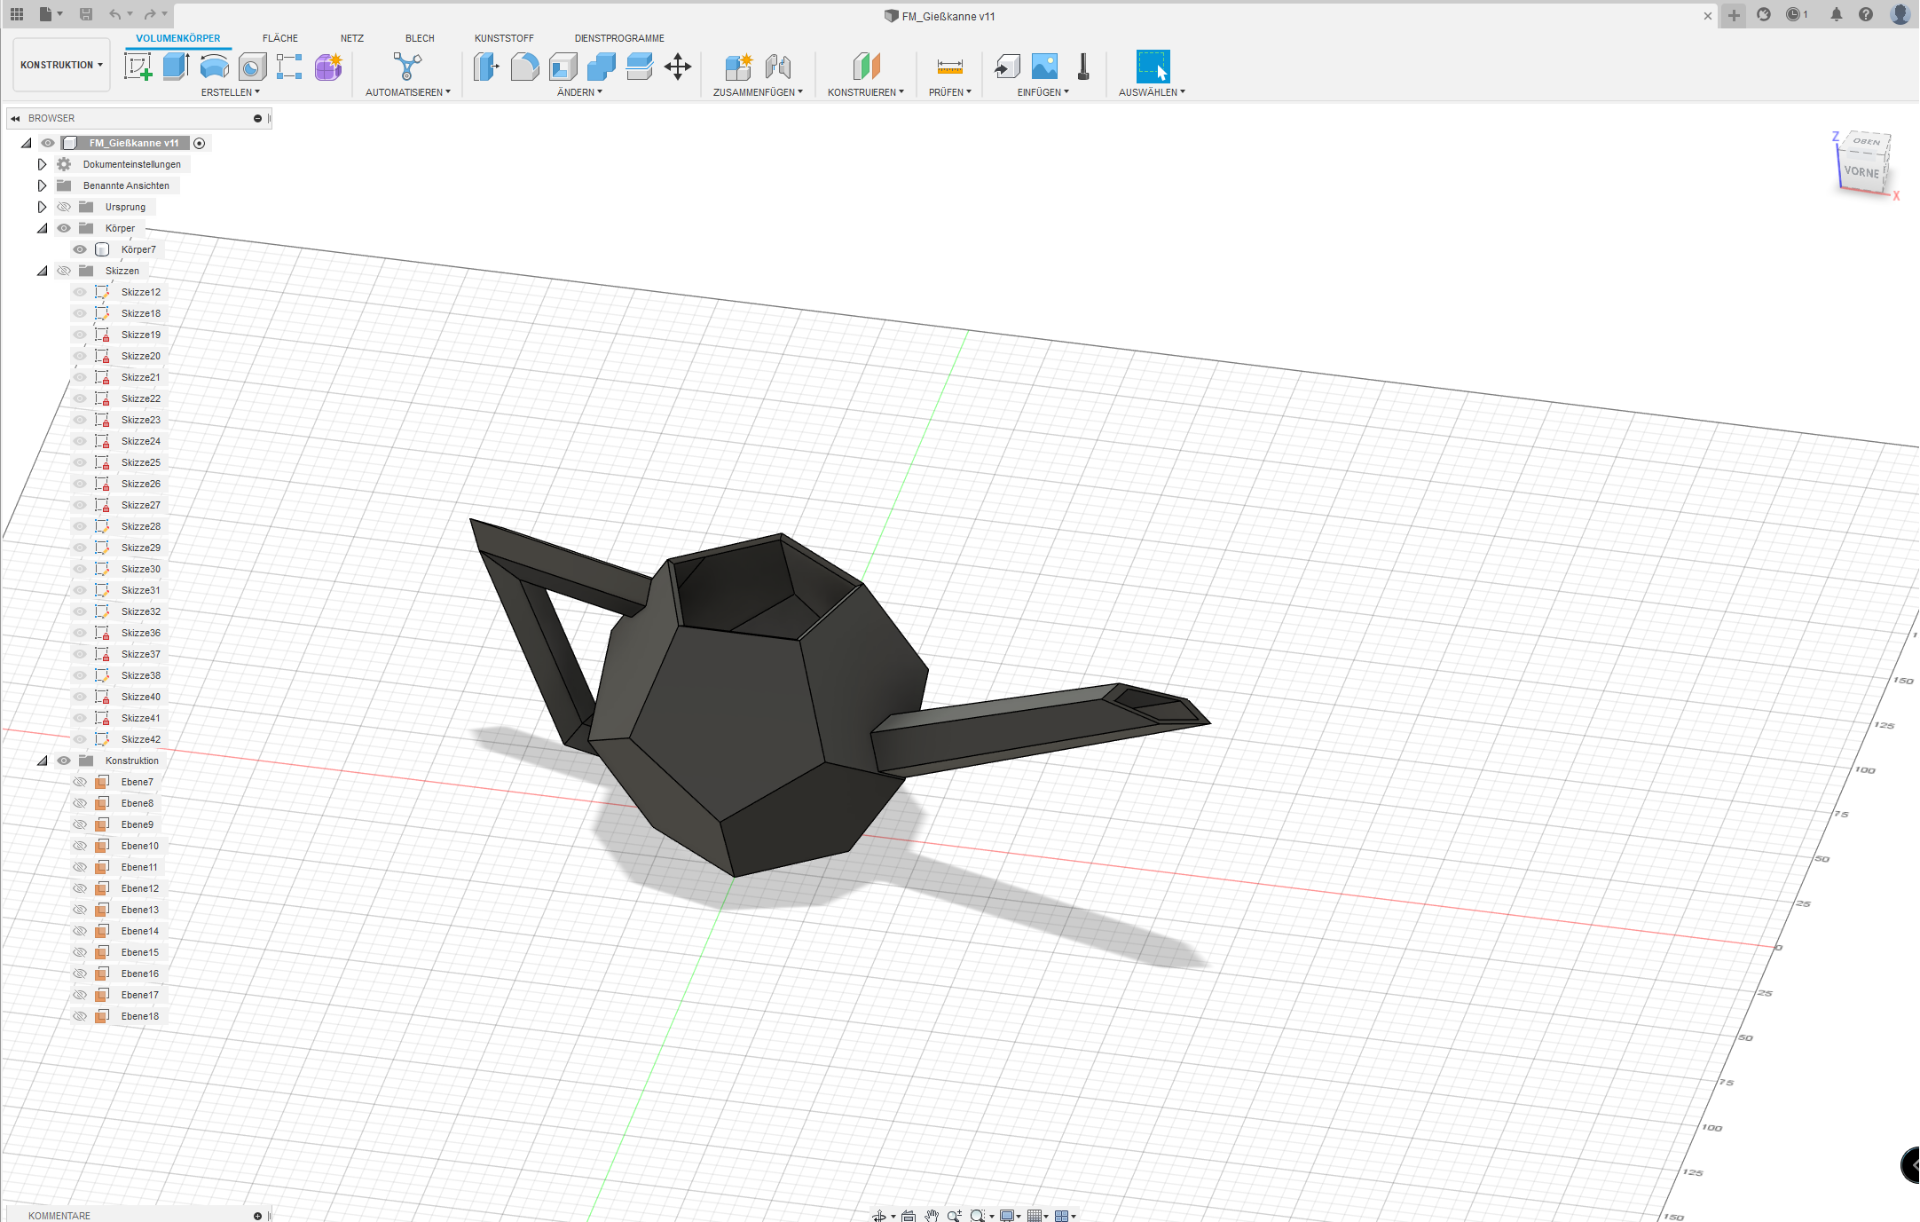Select the Measure tool

tap(950, 67)
